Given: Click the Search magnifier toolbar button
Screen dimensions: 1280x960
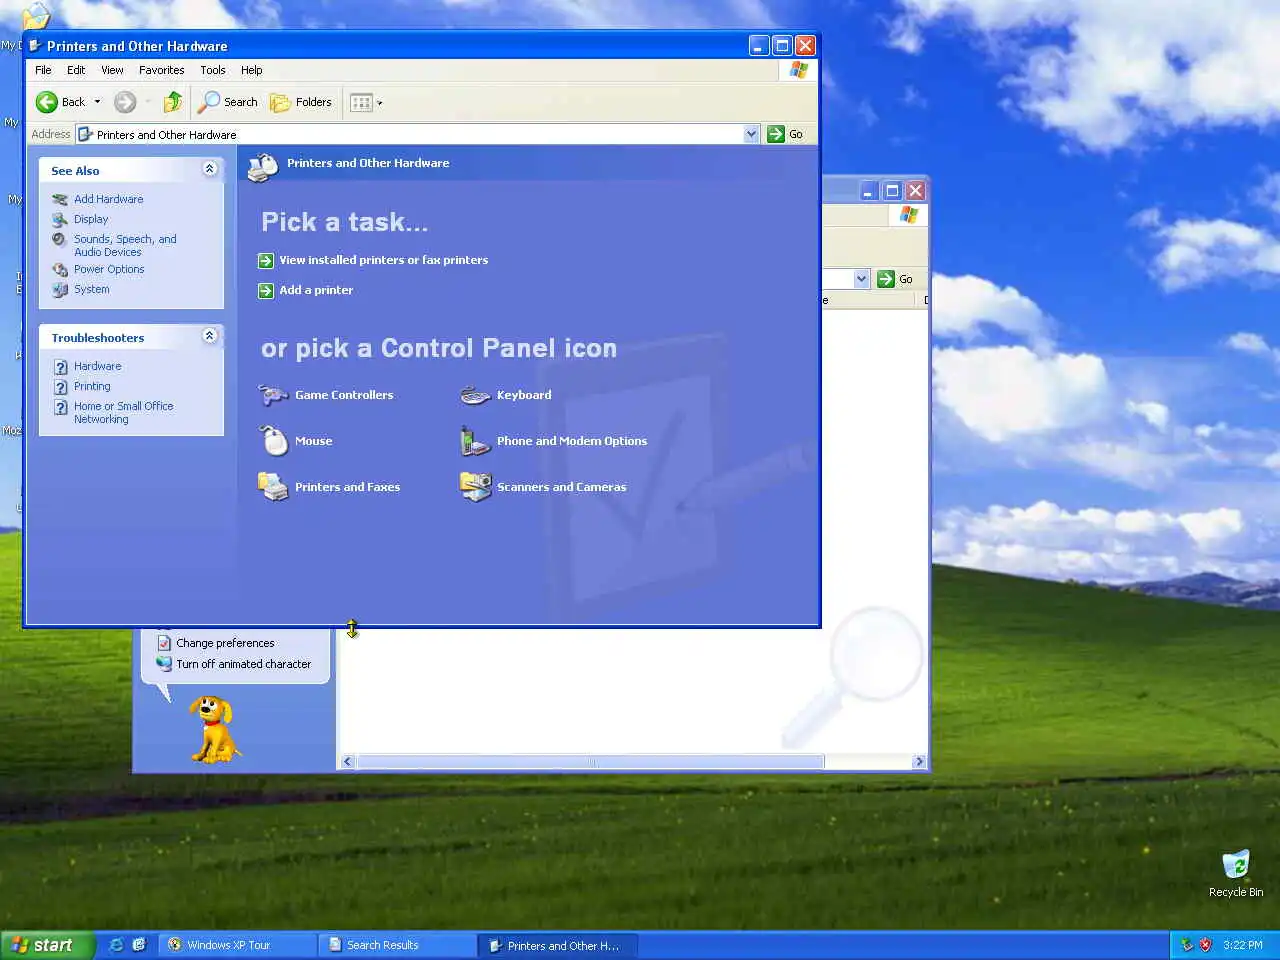Looking at the screenshot, I should click(228, 102).
